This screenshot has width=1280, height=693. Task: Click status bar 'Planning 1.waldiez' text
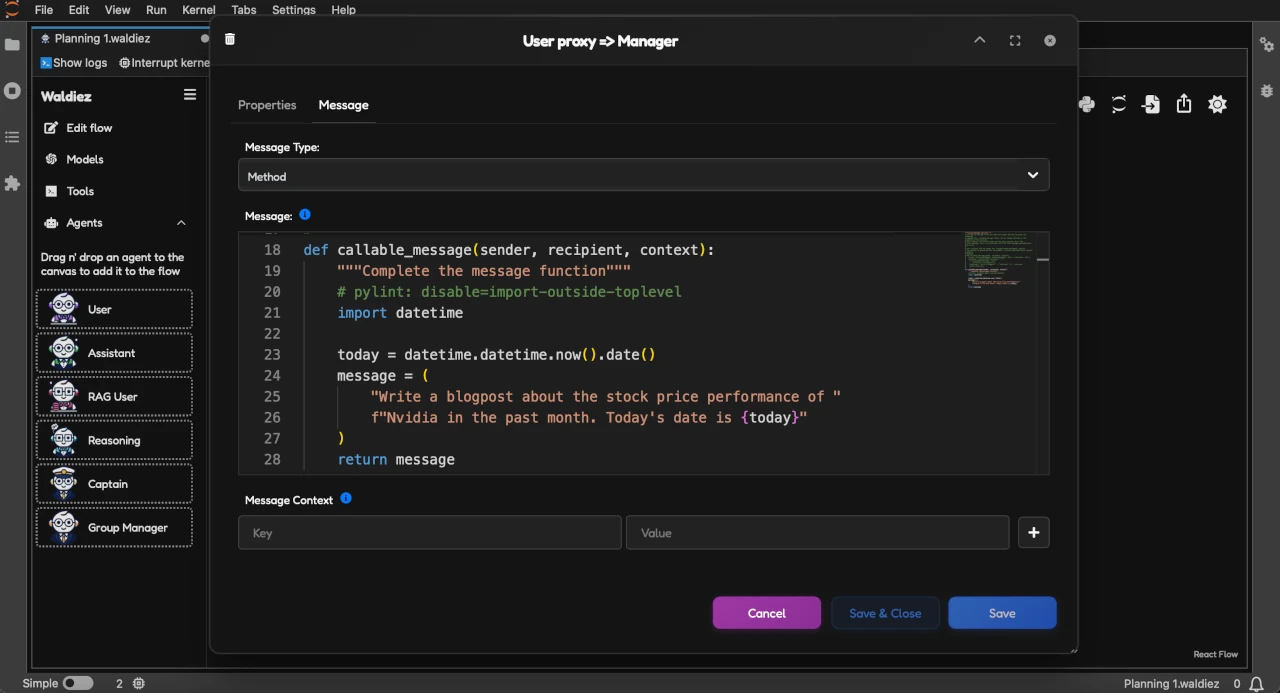pyautogui.click(x=1171, y=684)
